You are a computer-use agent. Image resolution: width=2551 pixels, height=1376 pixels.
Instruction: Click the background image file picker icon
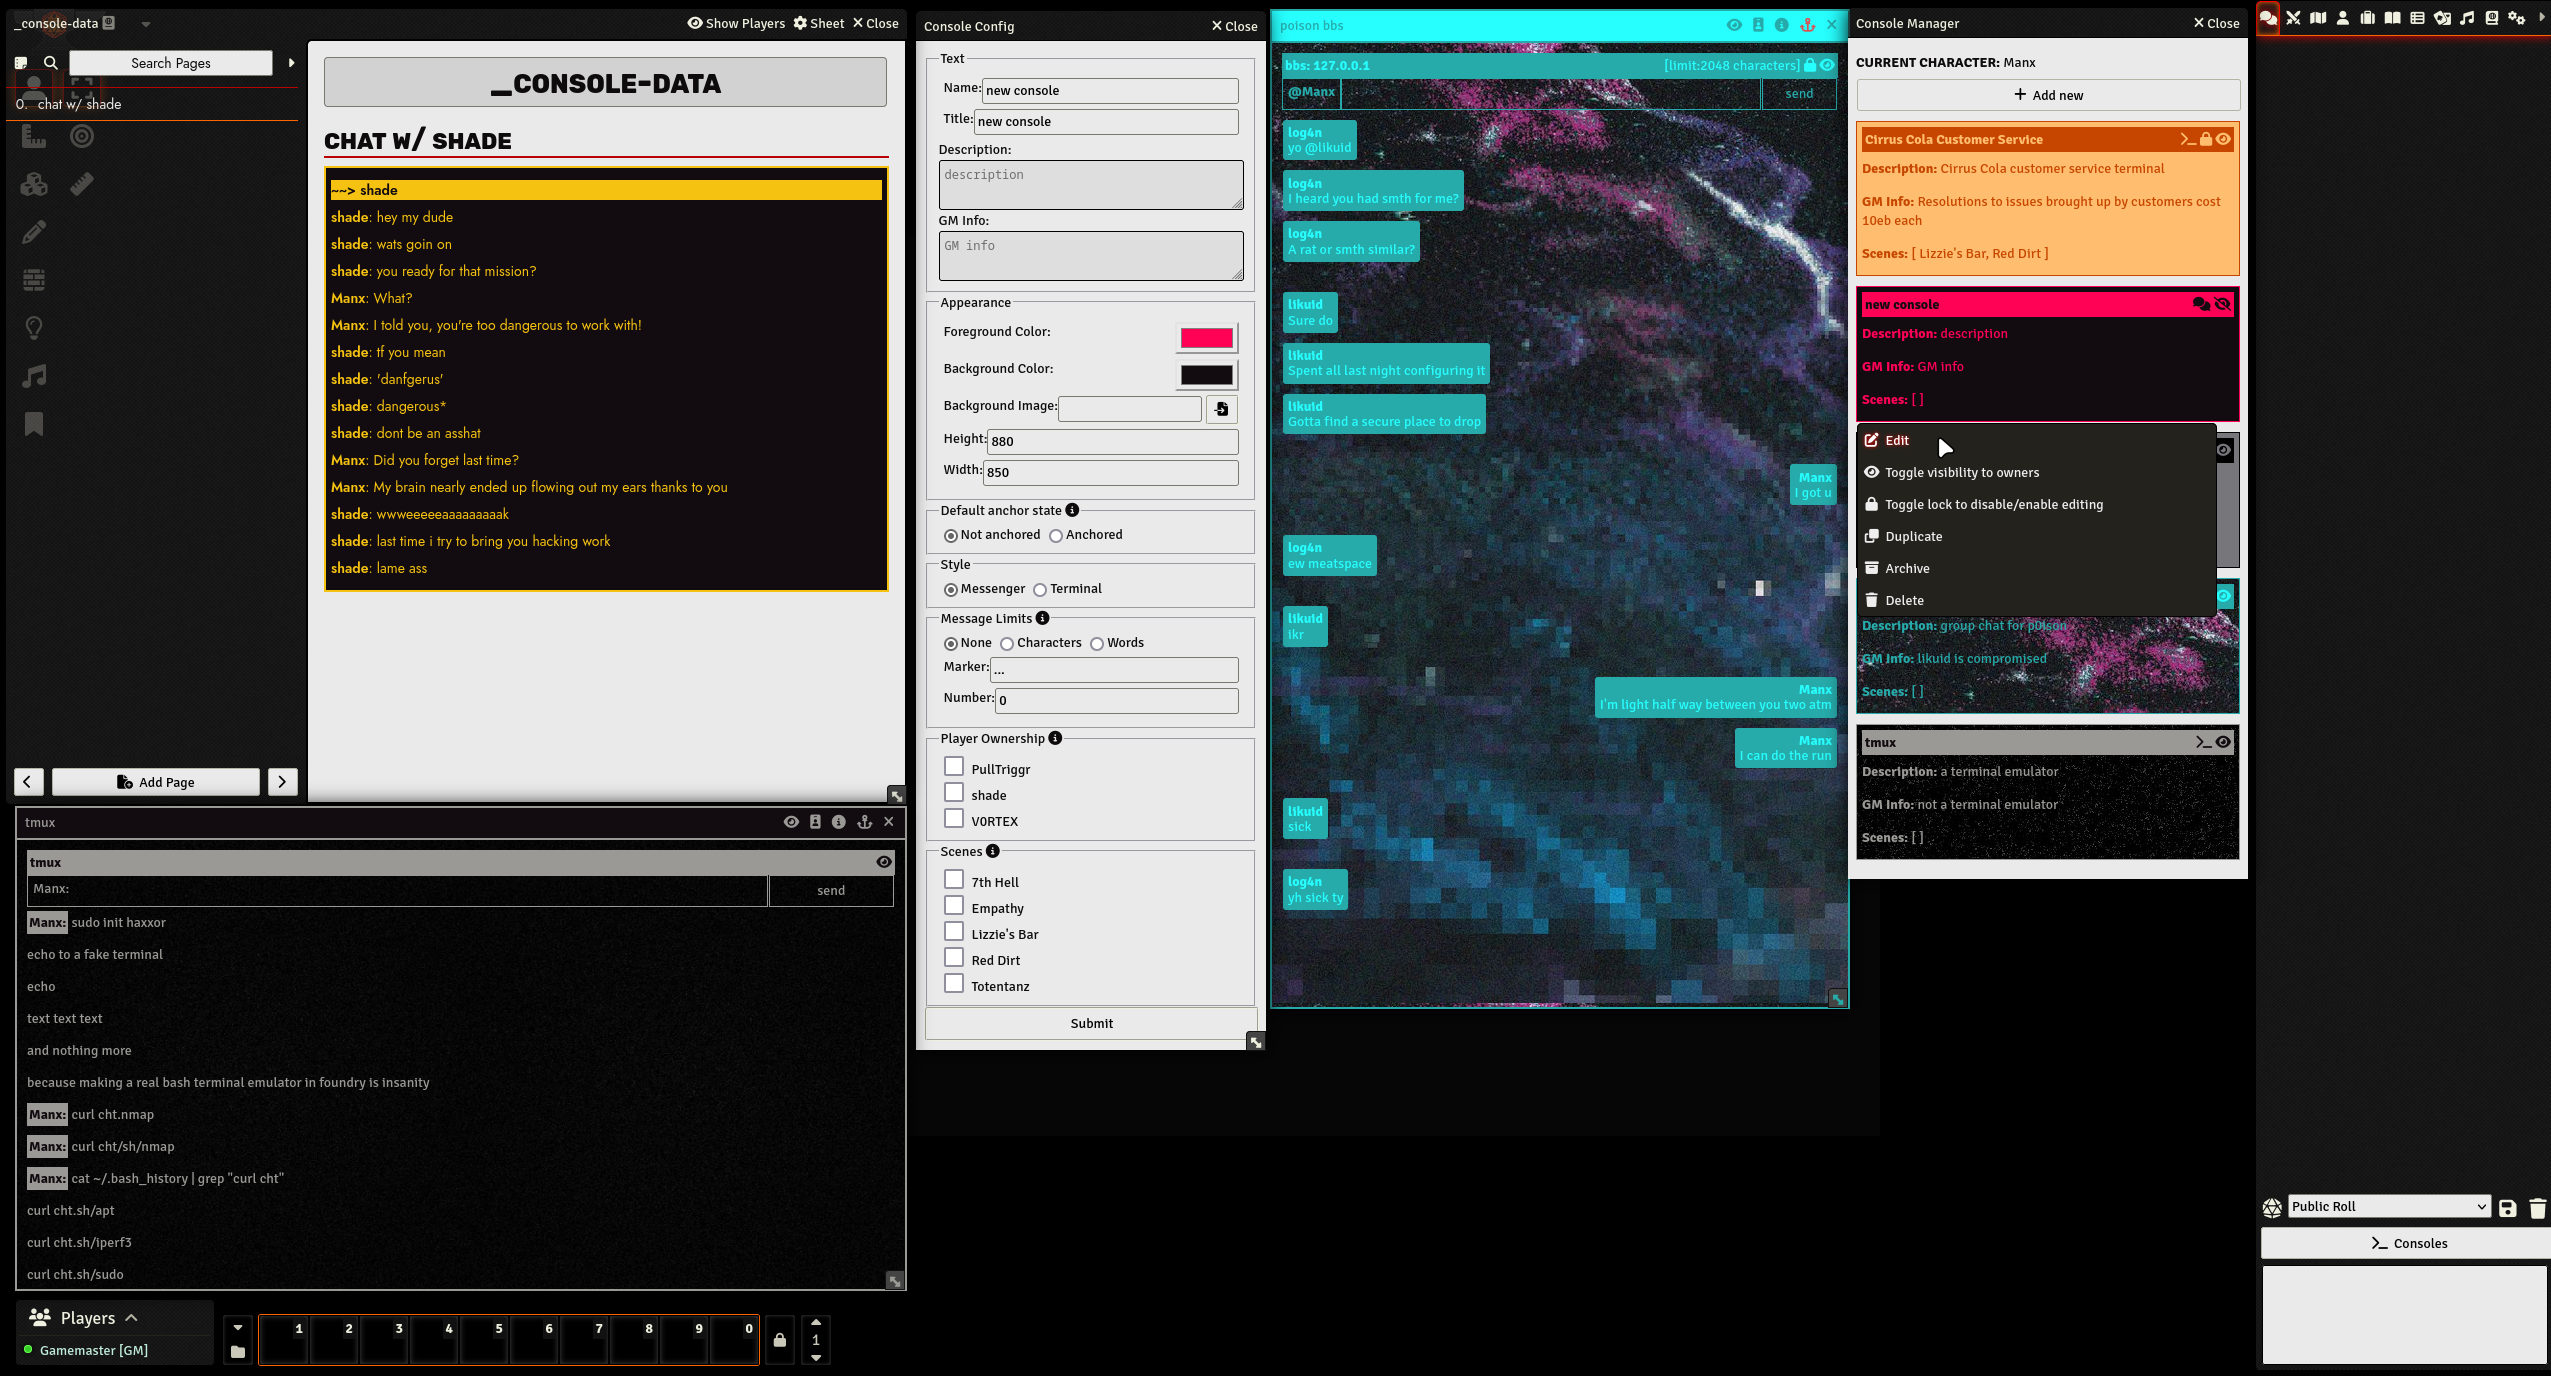click(x=1221, y=409)
